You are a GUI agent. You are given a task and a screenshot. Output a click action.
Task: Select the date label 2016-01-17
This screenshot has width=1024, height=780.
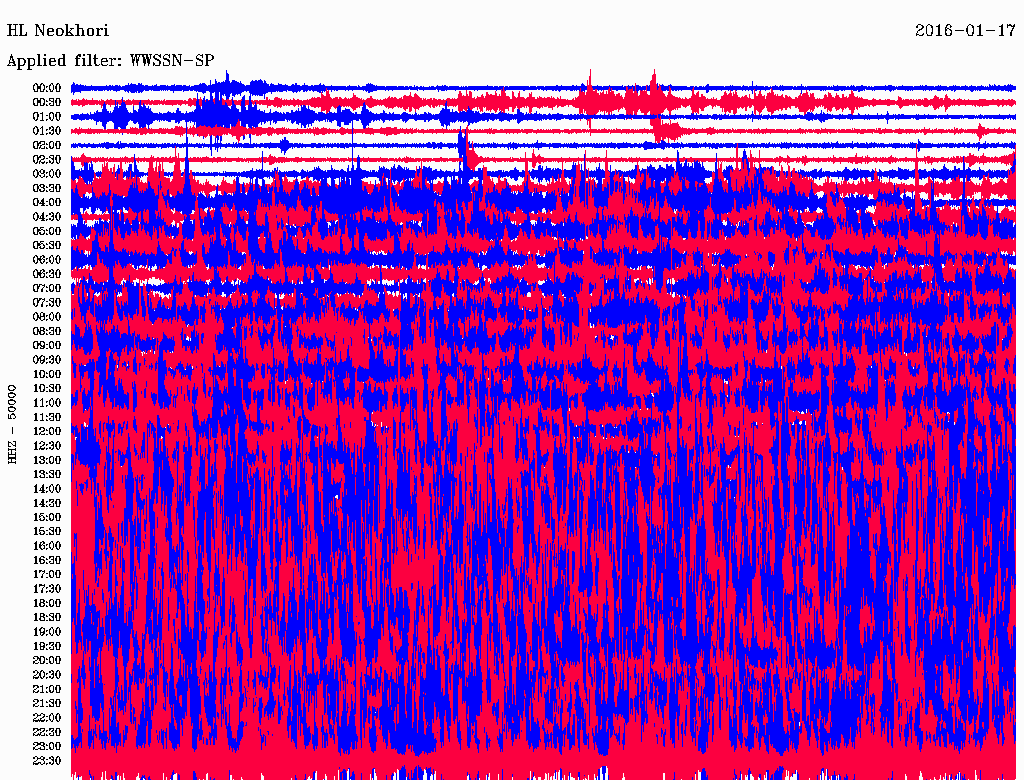[965, 30]
